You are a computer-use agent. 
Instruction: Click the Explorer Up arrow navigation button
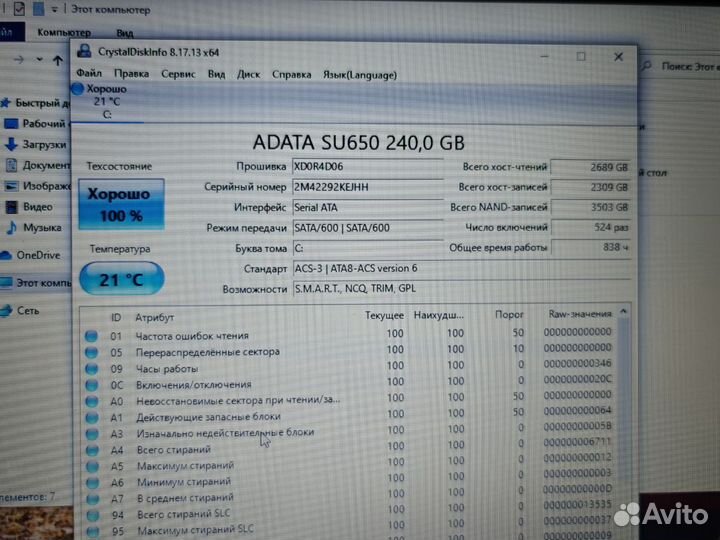pos(58,60)
